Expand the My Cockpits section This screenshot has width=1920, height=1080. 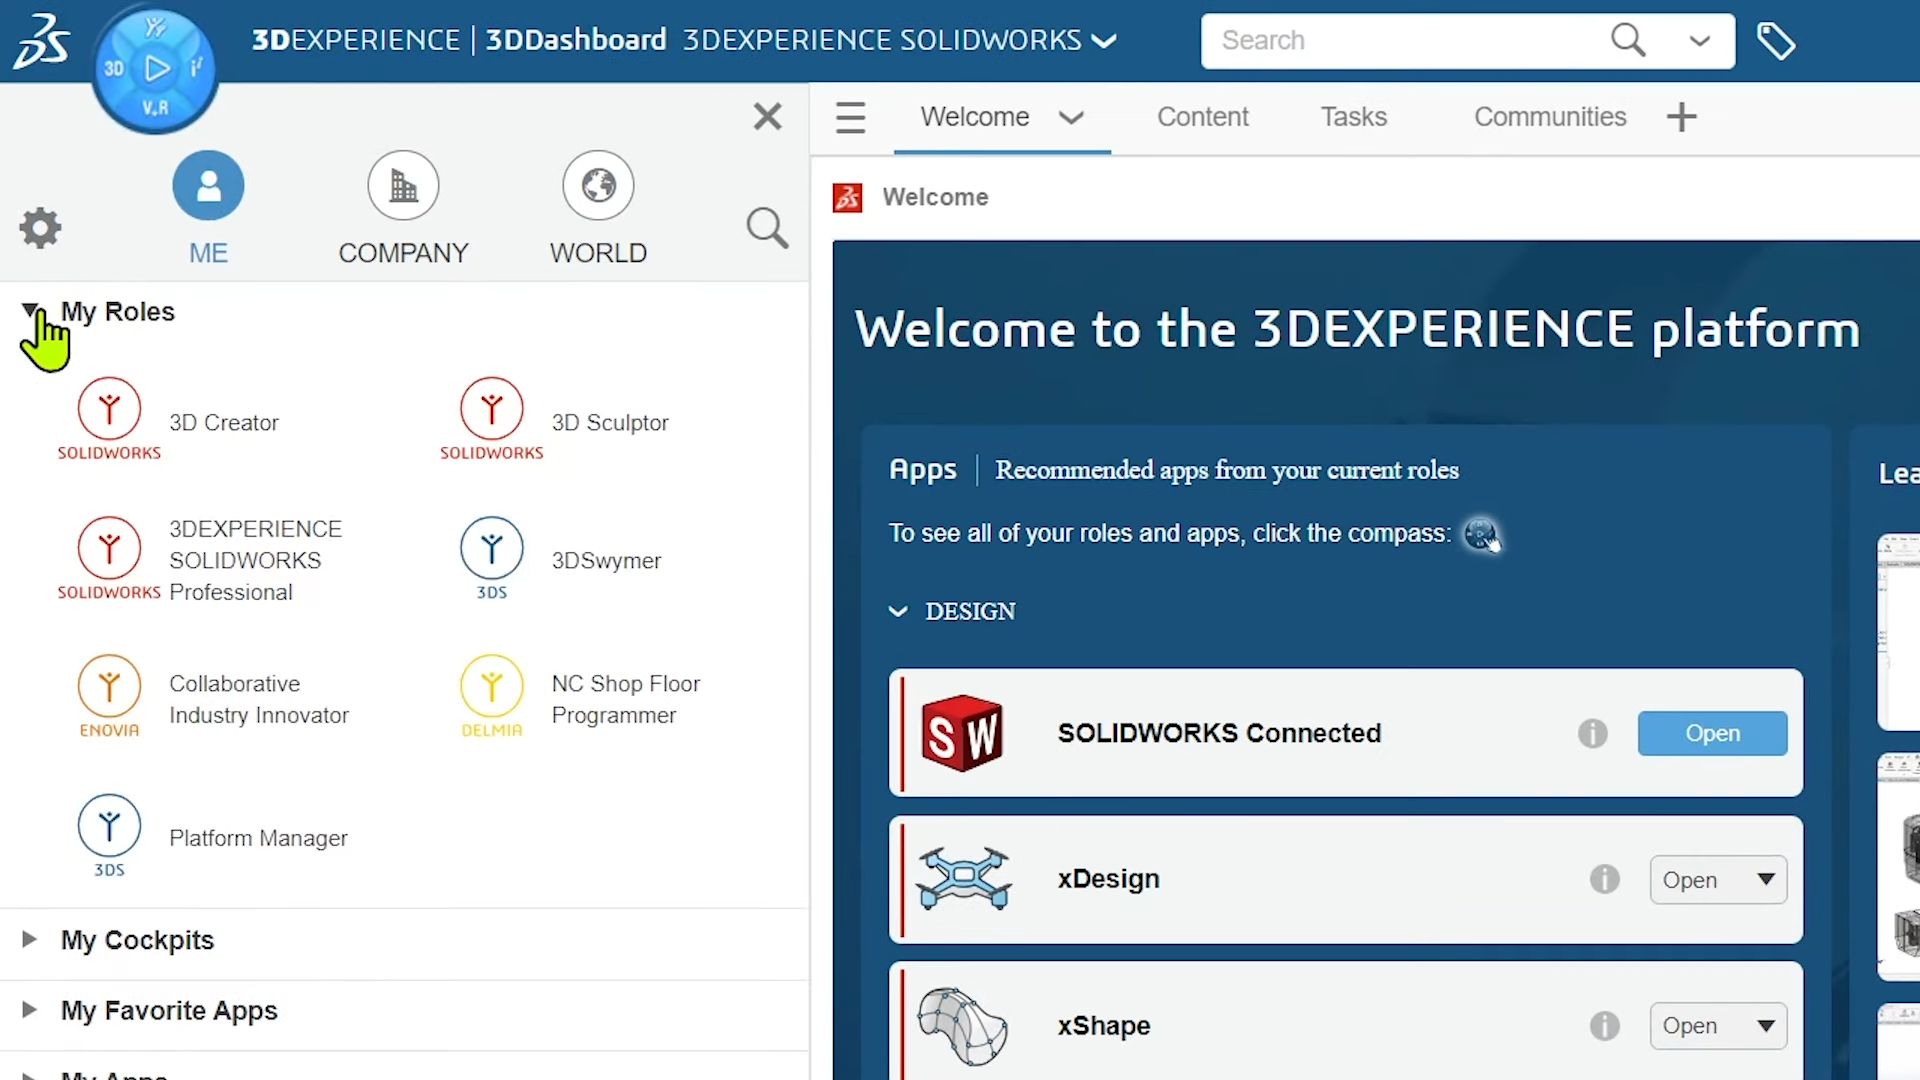[29, 939]
